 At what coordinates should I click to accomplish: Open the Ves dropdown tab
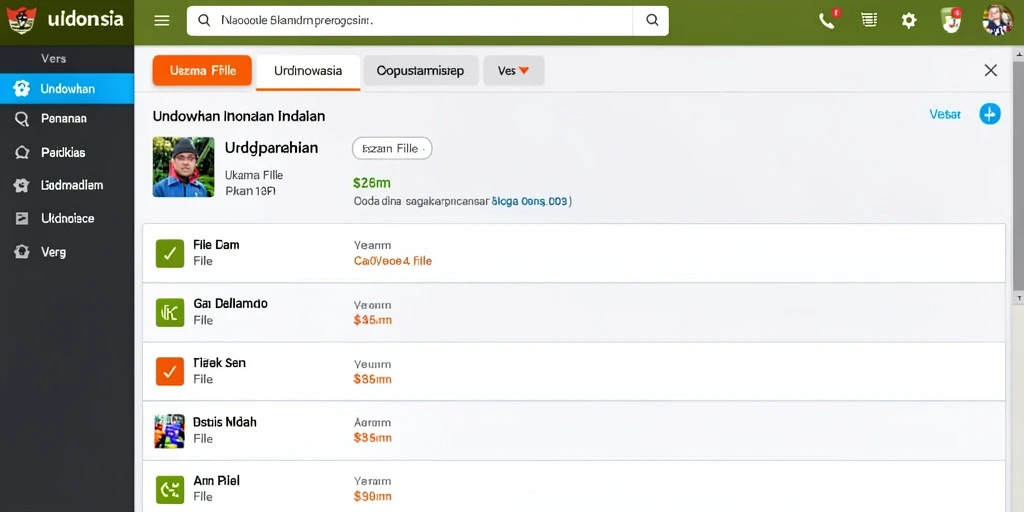[x=513, y=71]
